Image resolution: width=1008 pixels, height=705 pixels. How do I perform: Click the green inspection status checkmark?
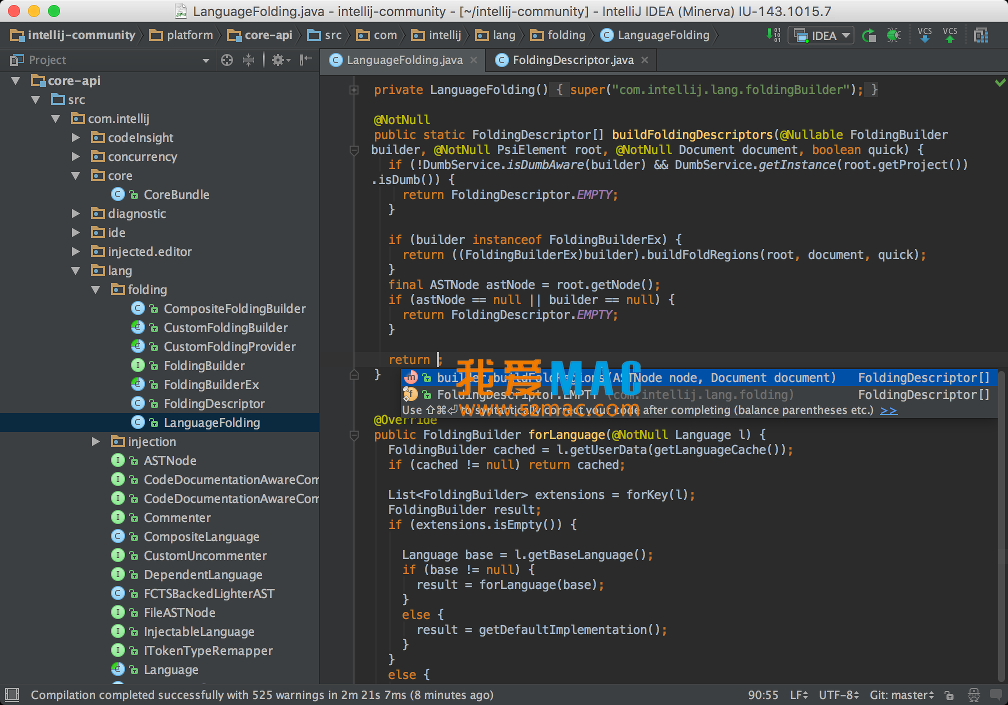pyautogui.click(x=1000, y=82)
